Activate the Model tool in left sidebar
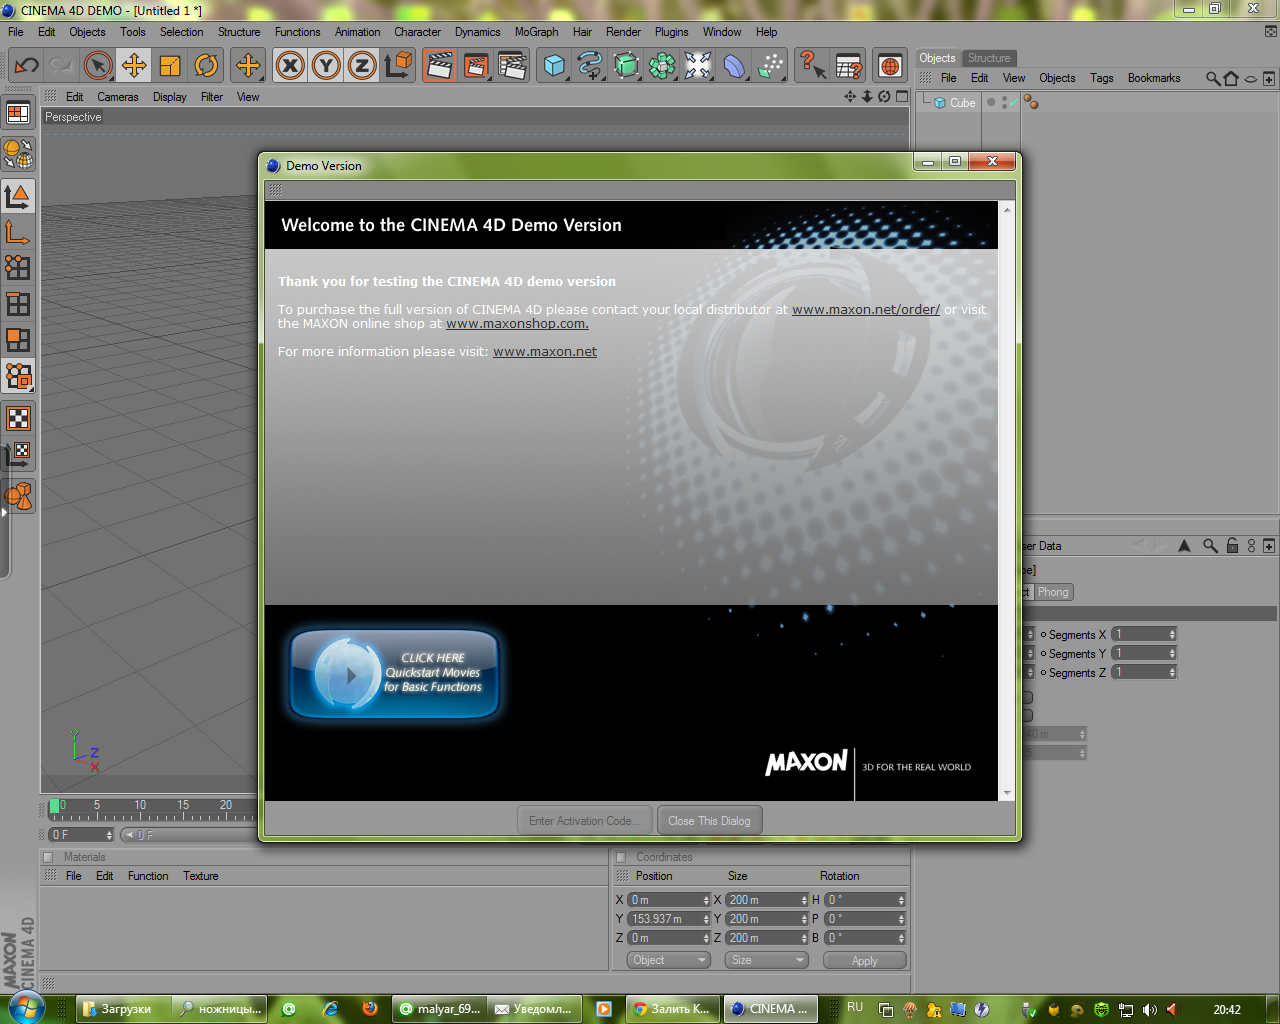1280x1024 pixels. tap(18, 196)
